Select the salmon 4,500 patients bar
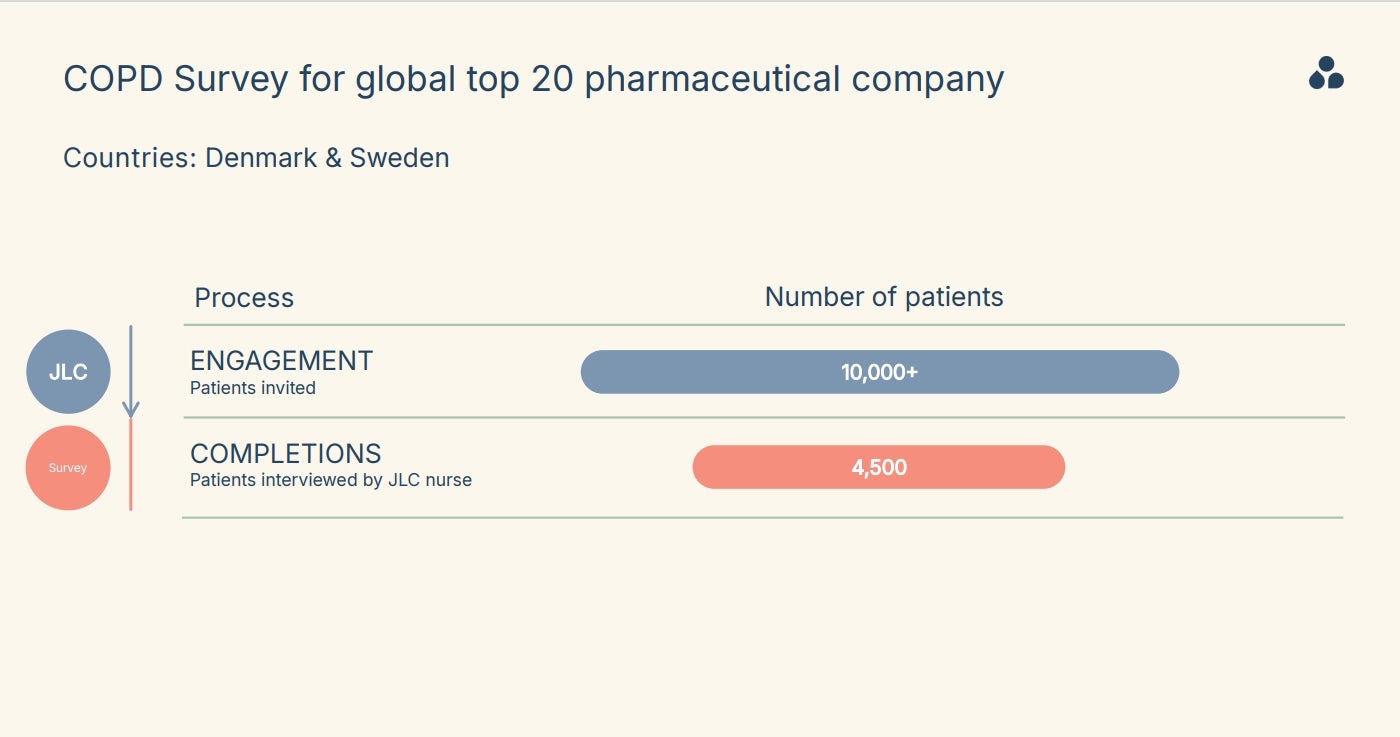The image size is (1400, 737). click(x=878, y=467)
